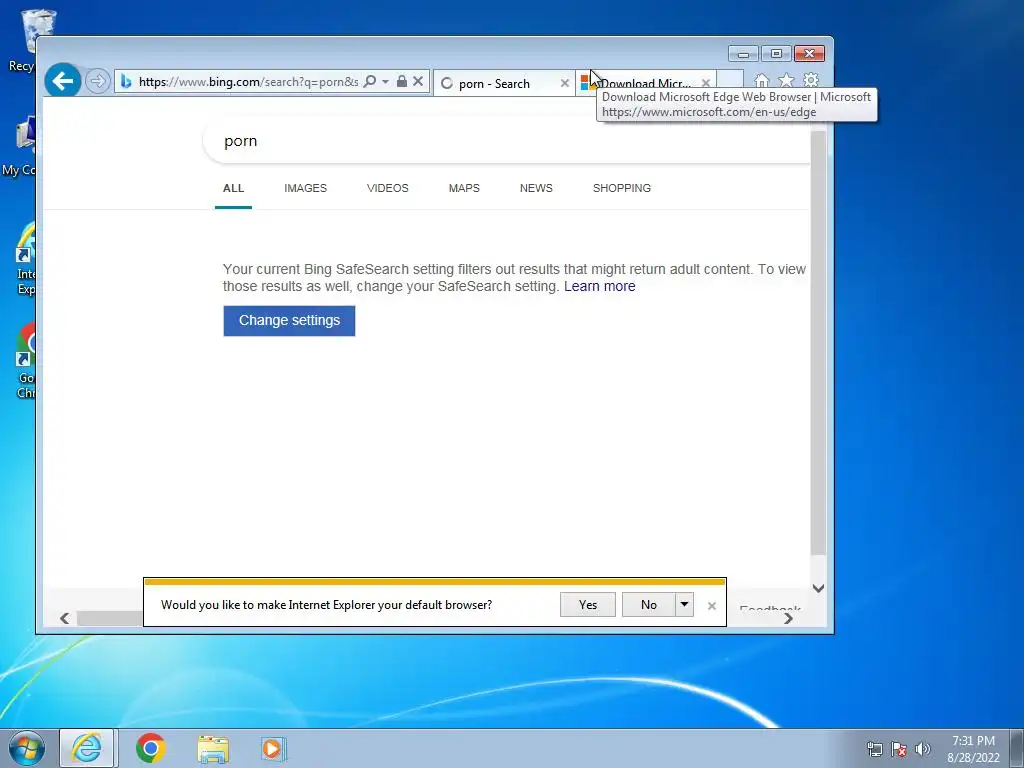The image size is (1024, 768).
Task: Click the network tray icon
Action: pyautogui.click(x=874, y=749)
